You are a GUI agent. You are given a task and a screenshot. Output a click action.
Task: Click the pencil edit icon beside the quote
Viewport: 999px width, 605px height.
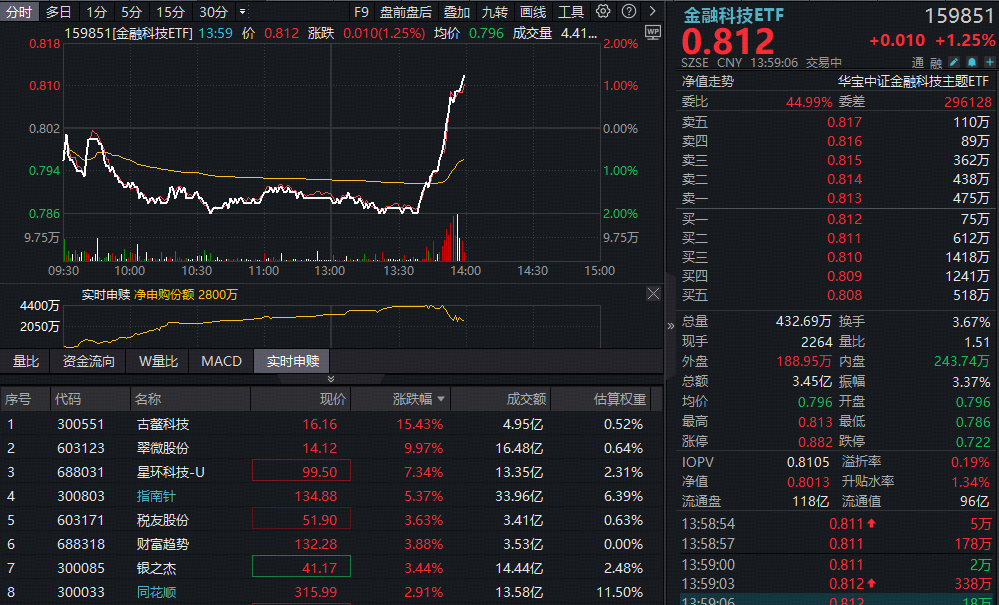coord(954,62)
